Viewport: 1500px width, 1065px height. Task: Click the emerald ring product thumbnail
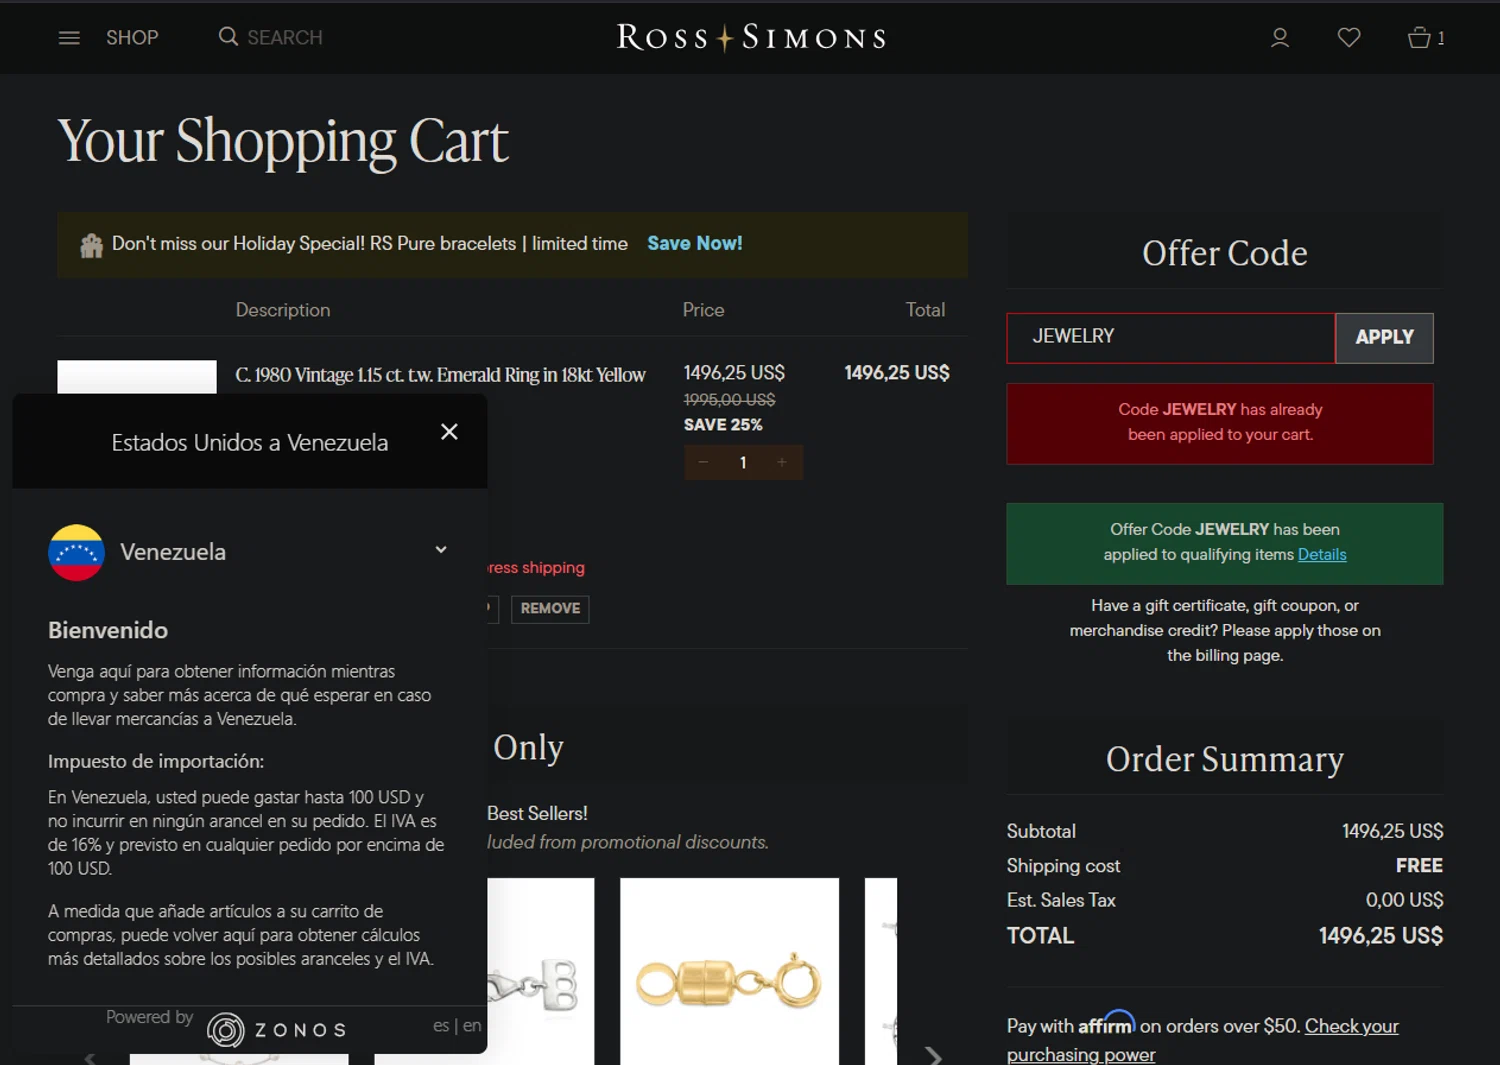(137, 377)
